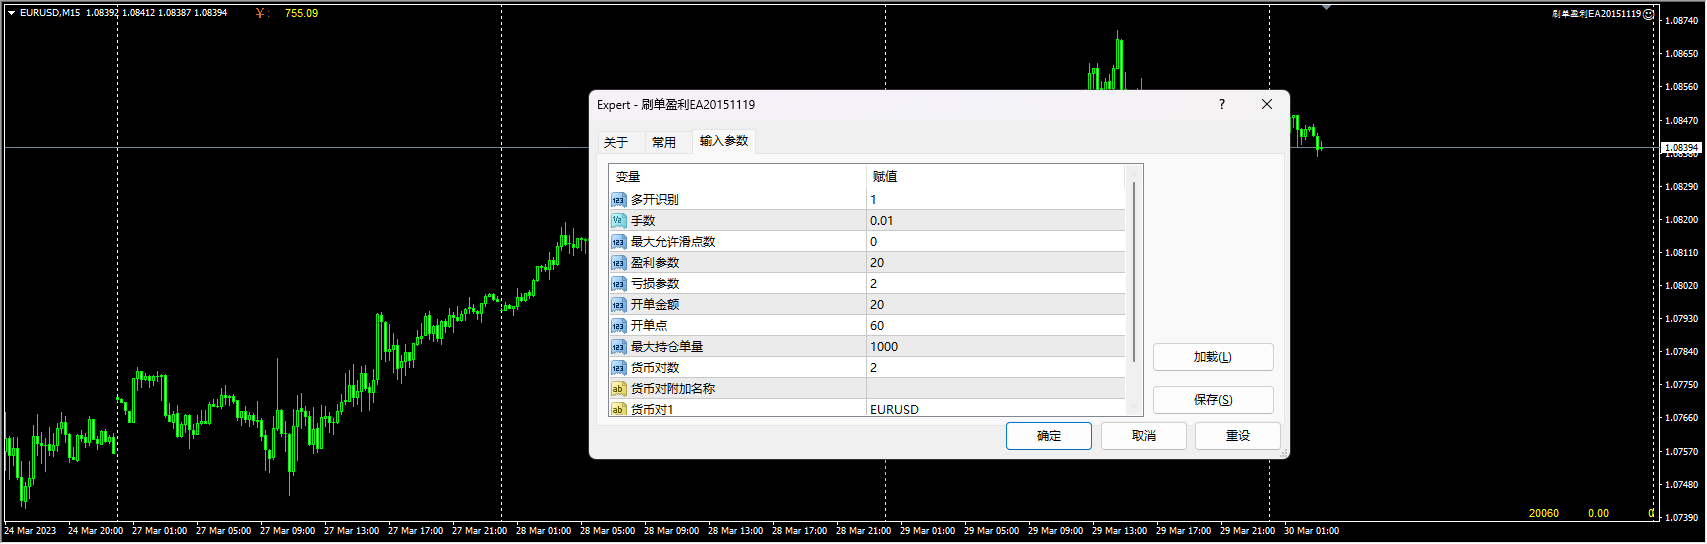Click the icon beside 最大持仓单量
The image size is (1707, 544).
click(x=618, y=347)
